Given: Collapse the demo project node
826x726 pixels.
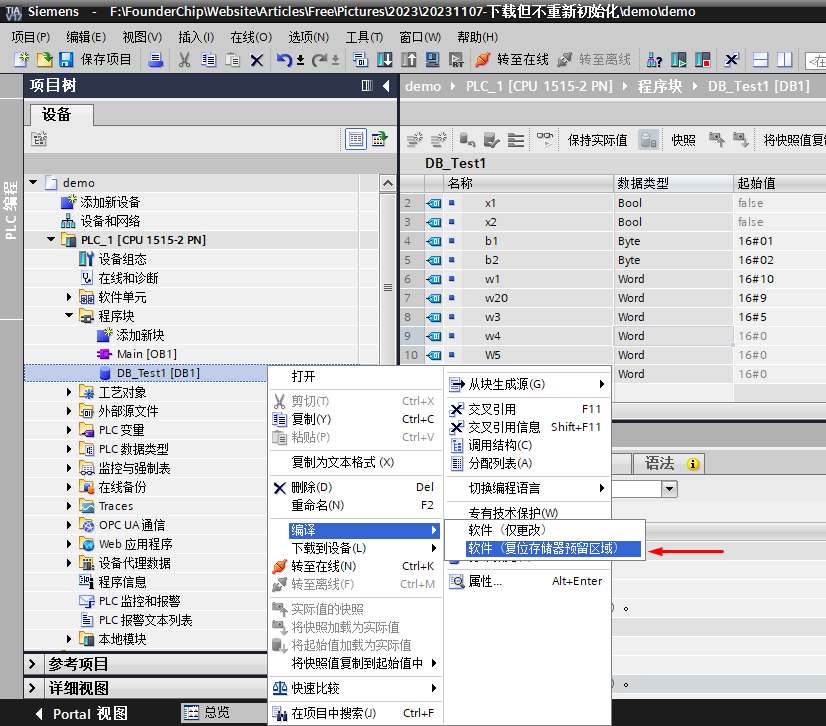Looking at the screenshot, I should (x=33, y=182).
